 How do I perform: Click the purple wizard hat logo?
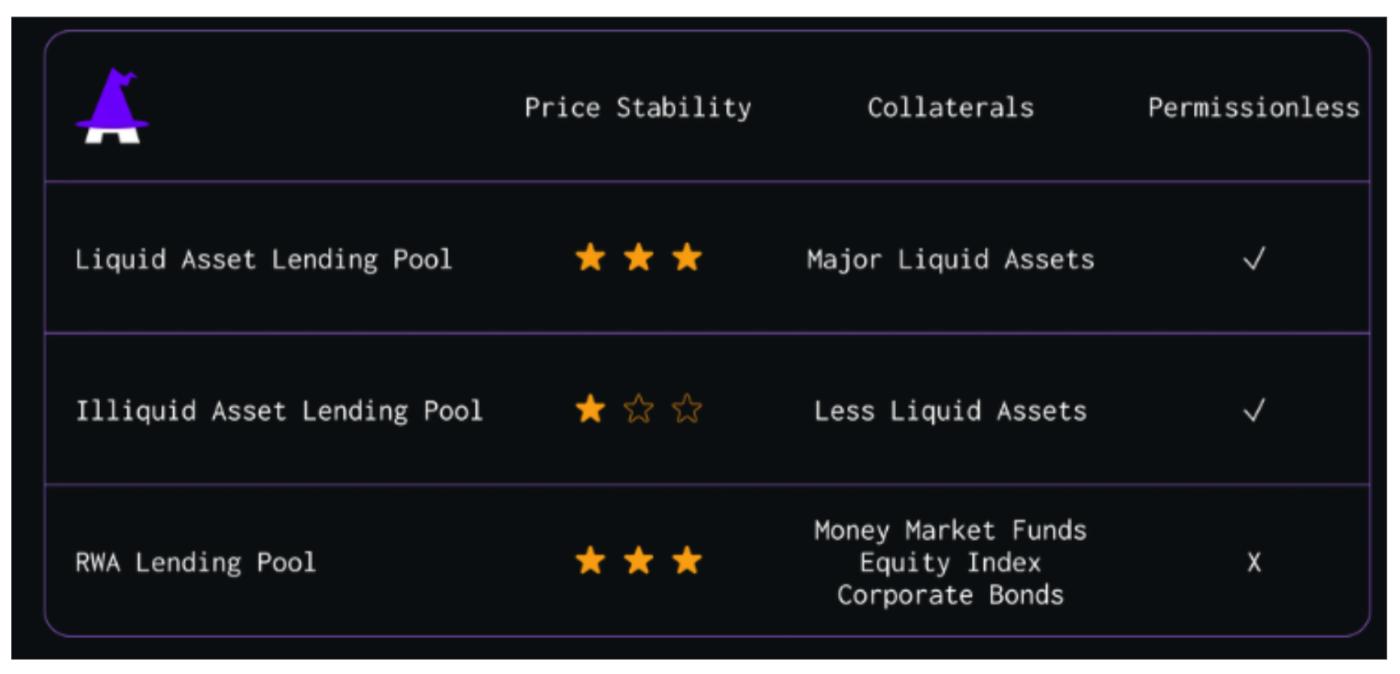click(x=112, y=106)
